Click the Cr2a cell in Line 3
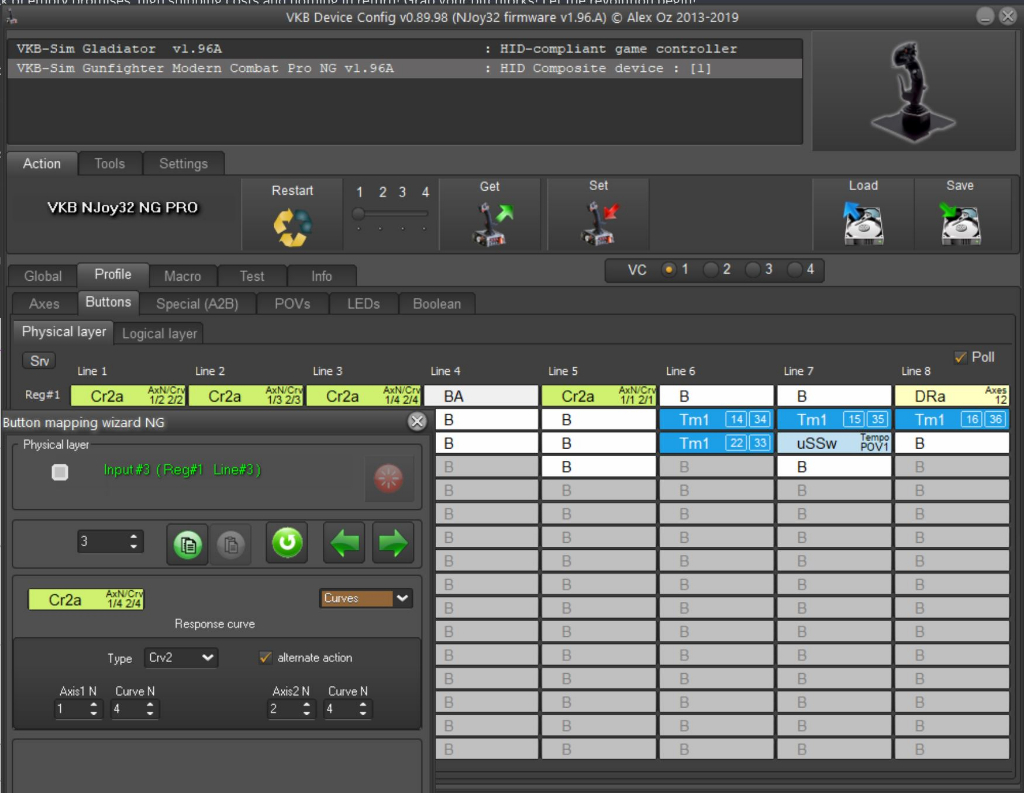Viewport: 1024px width, 793px height. pos(364,396)
